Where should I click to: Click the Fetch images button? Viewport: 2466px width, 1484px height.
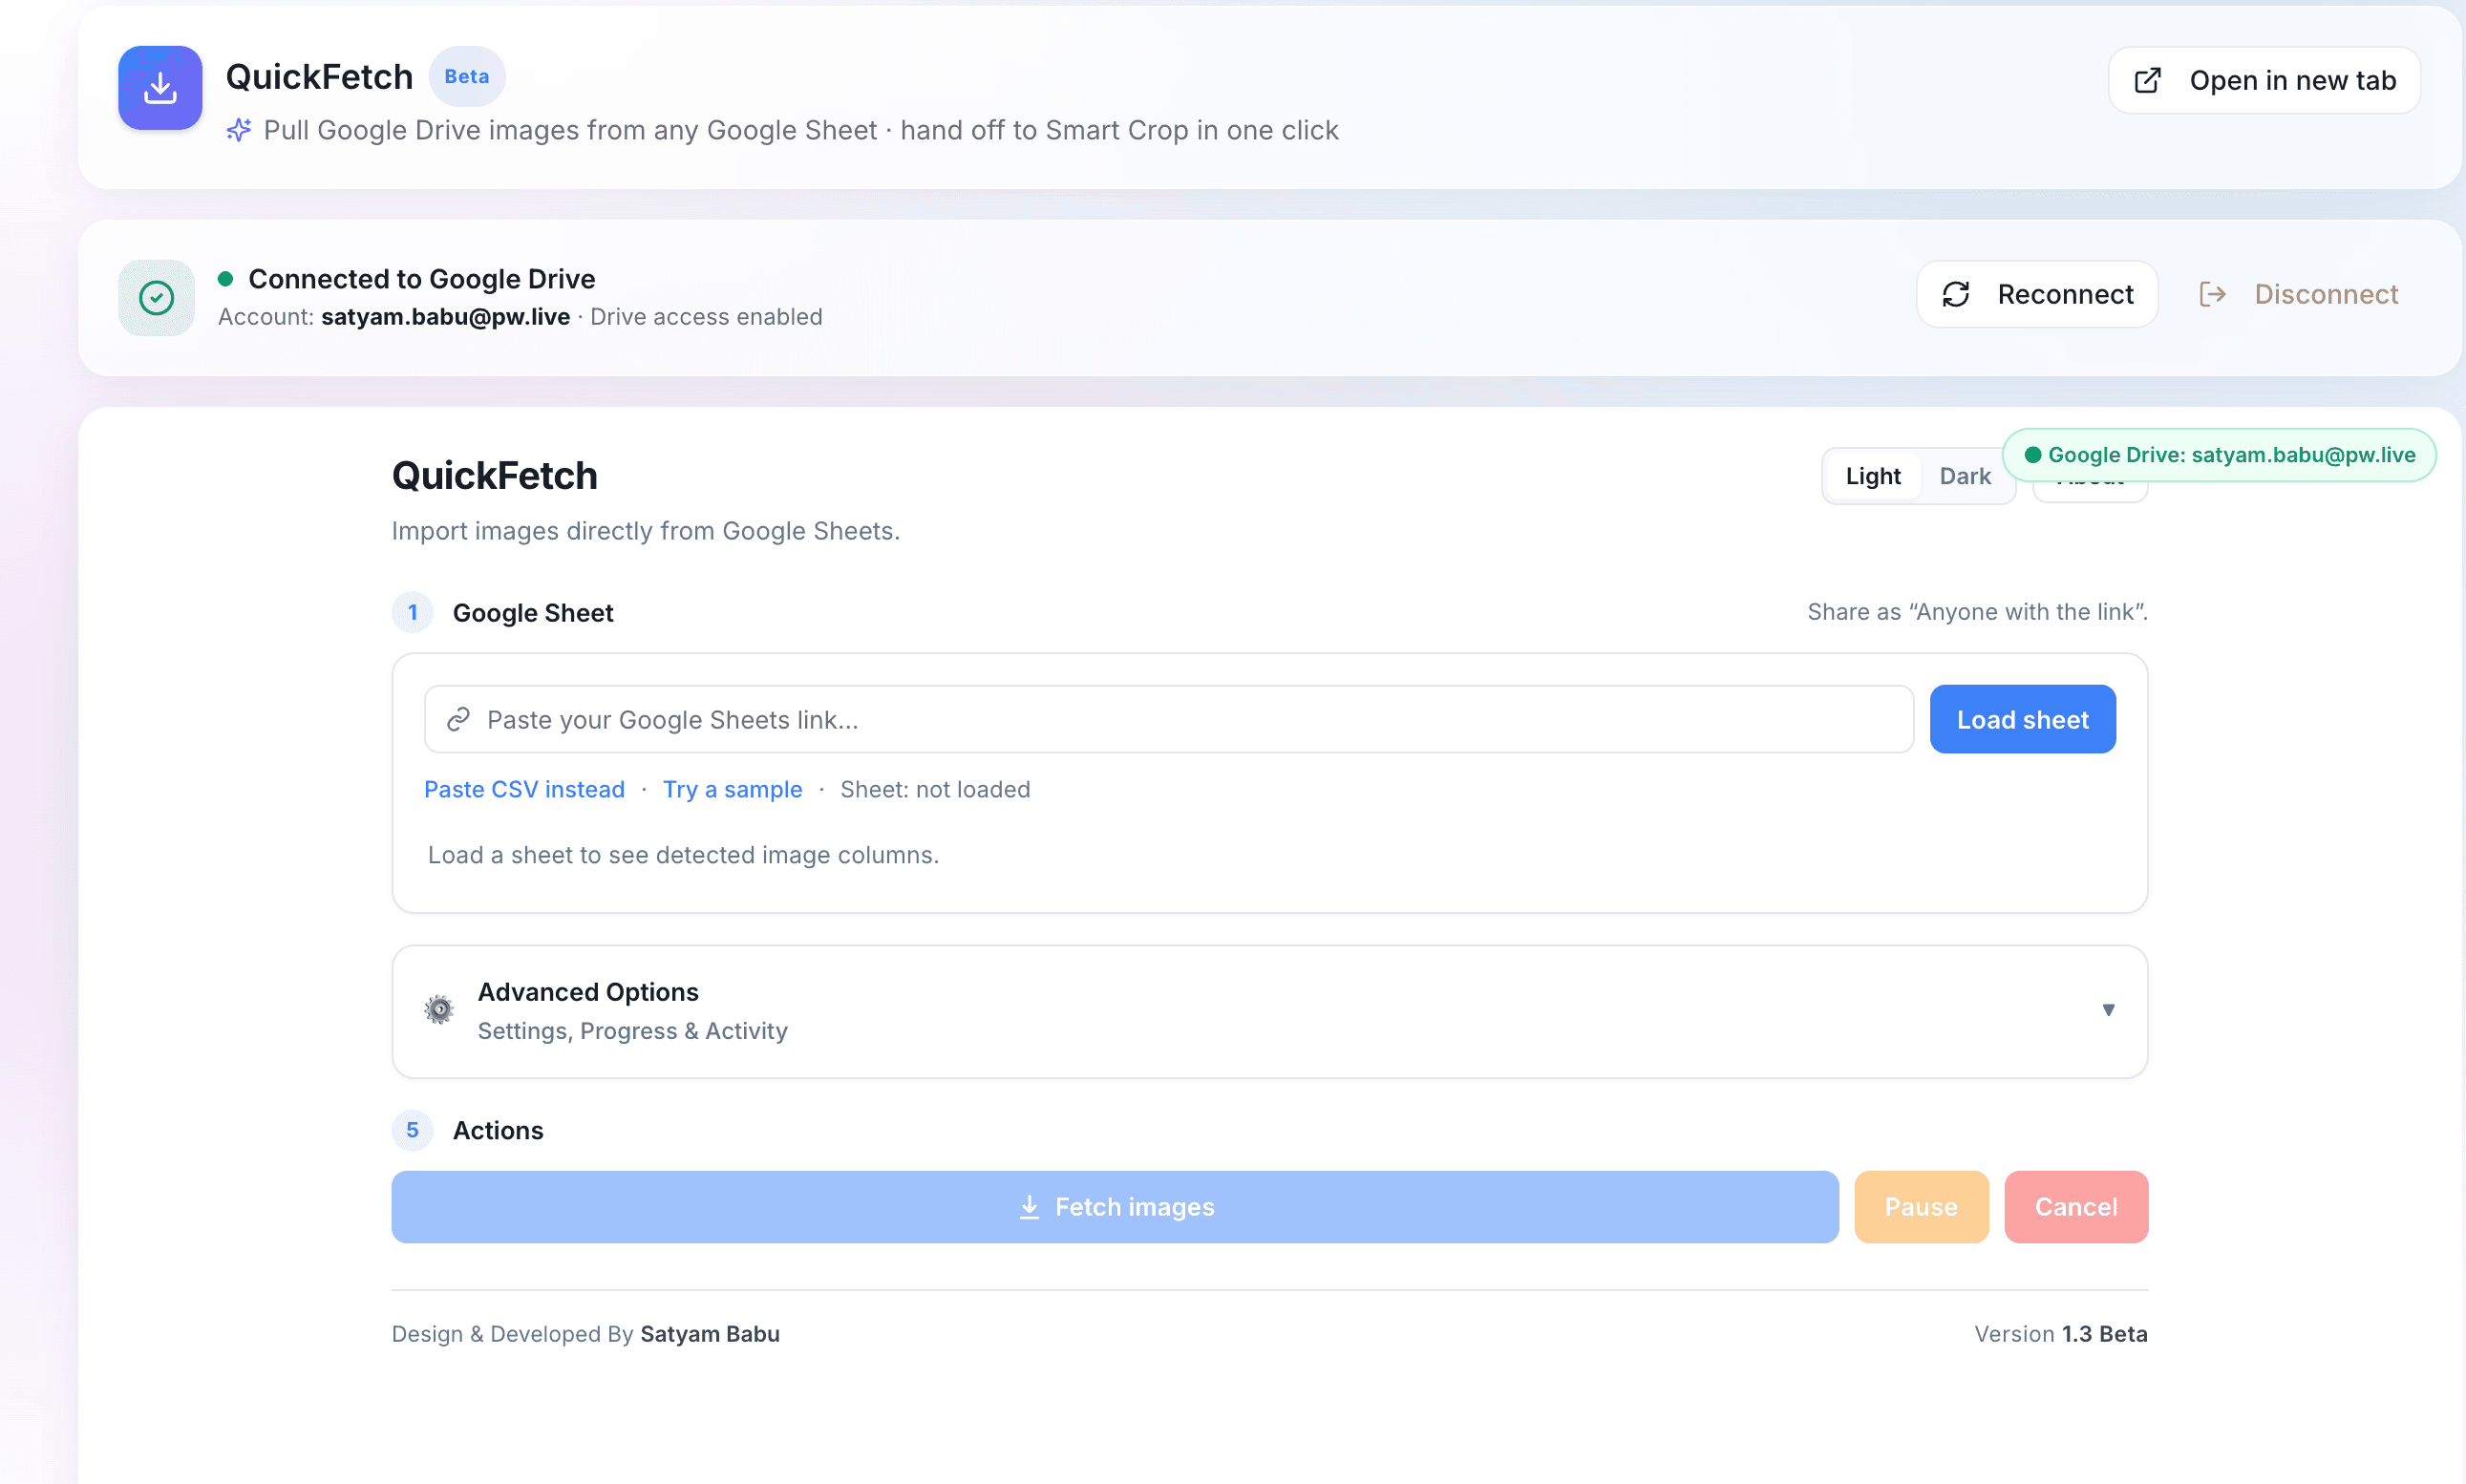point(1114,1207)
